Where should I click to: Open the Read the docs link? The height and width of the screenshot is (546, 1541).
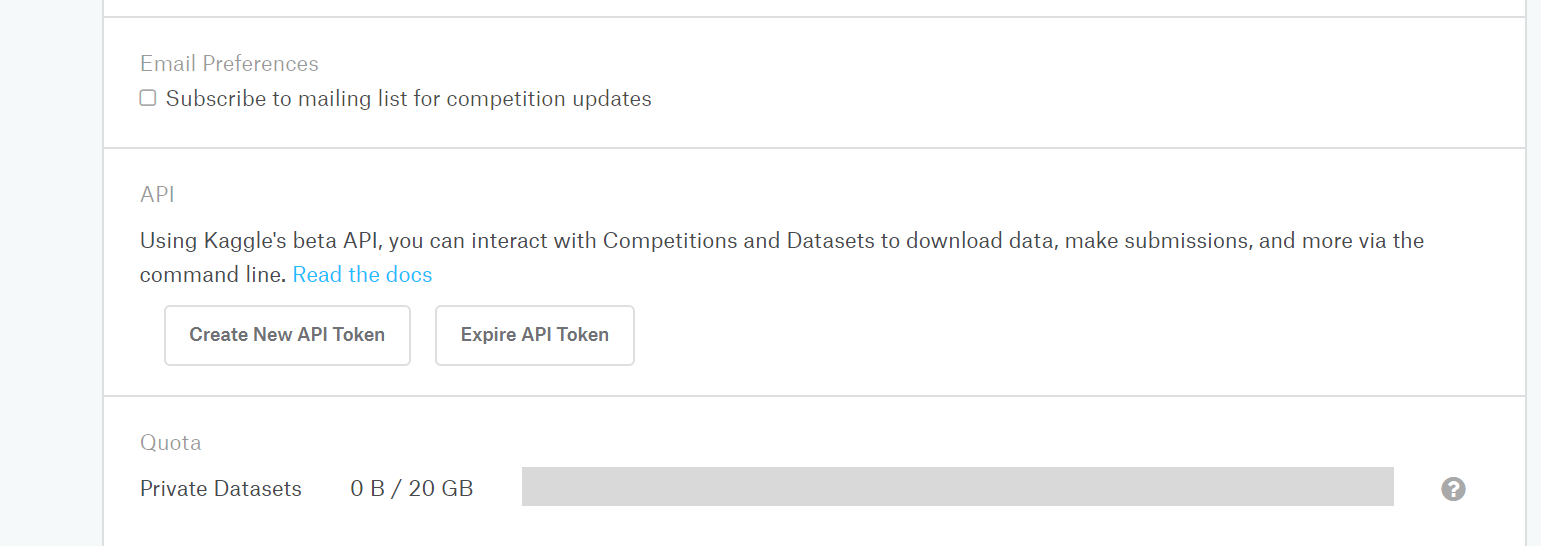point(362,275)
